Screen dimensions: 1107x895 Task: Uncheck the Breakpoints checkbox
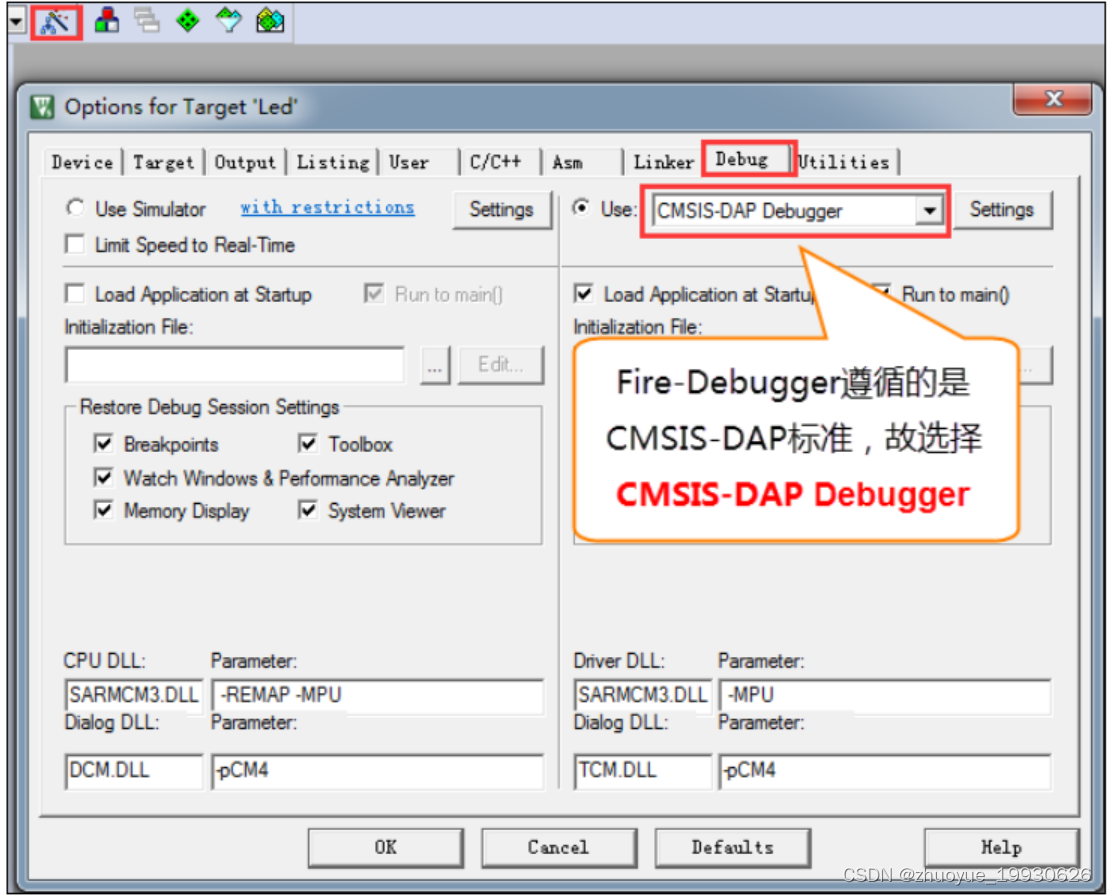click(104, 445)
